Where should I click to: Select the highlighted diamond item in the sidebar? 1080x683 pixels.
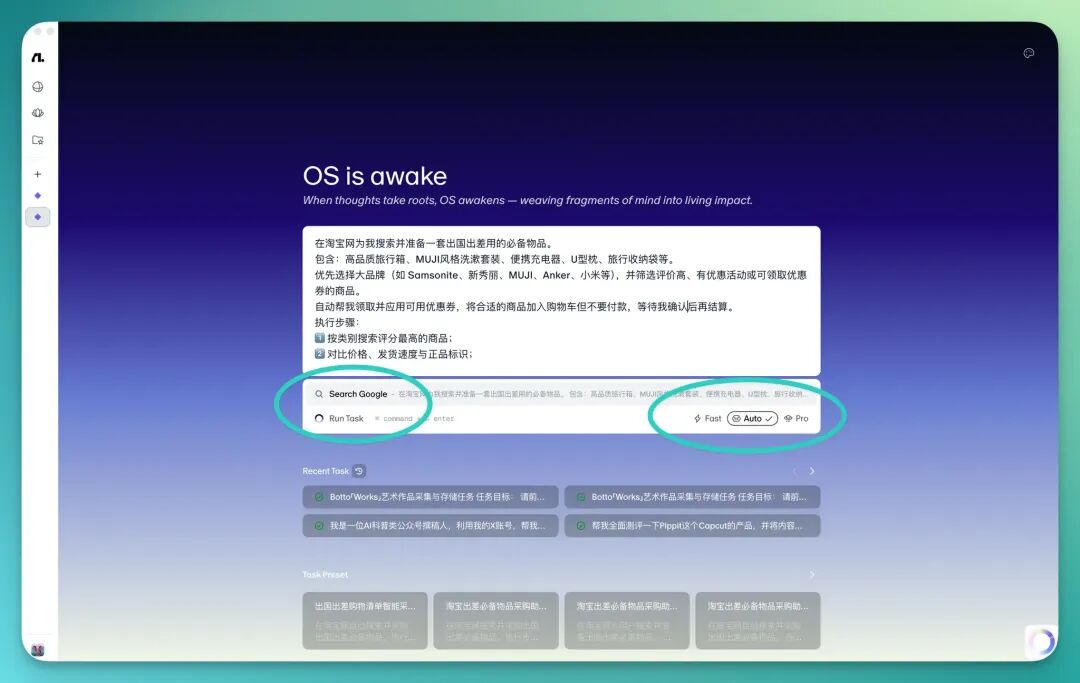coord(38,217)
